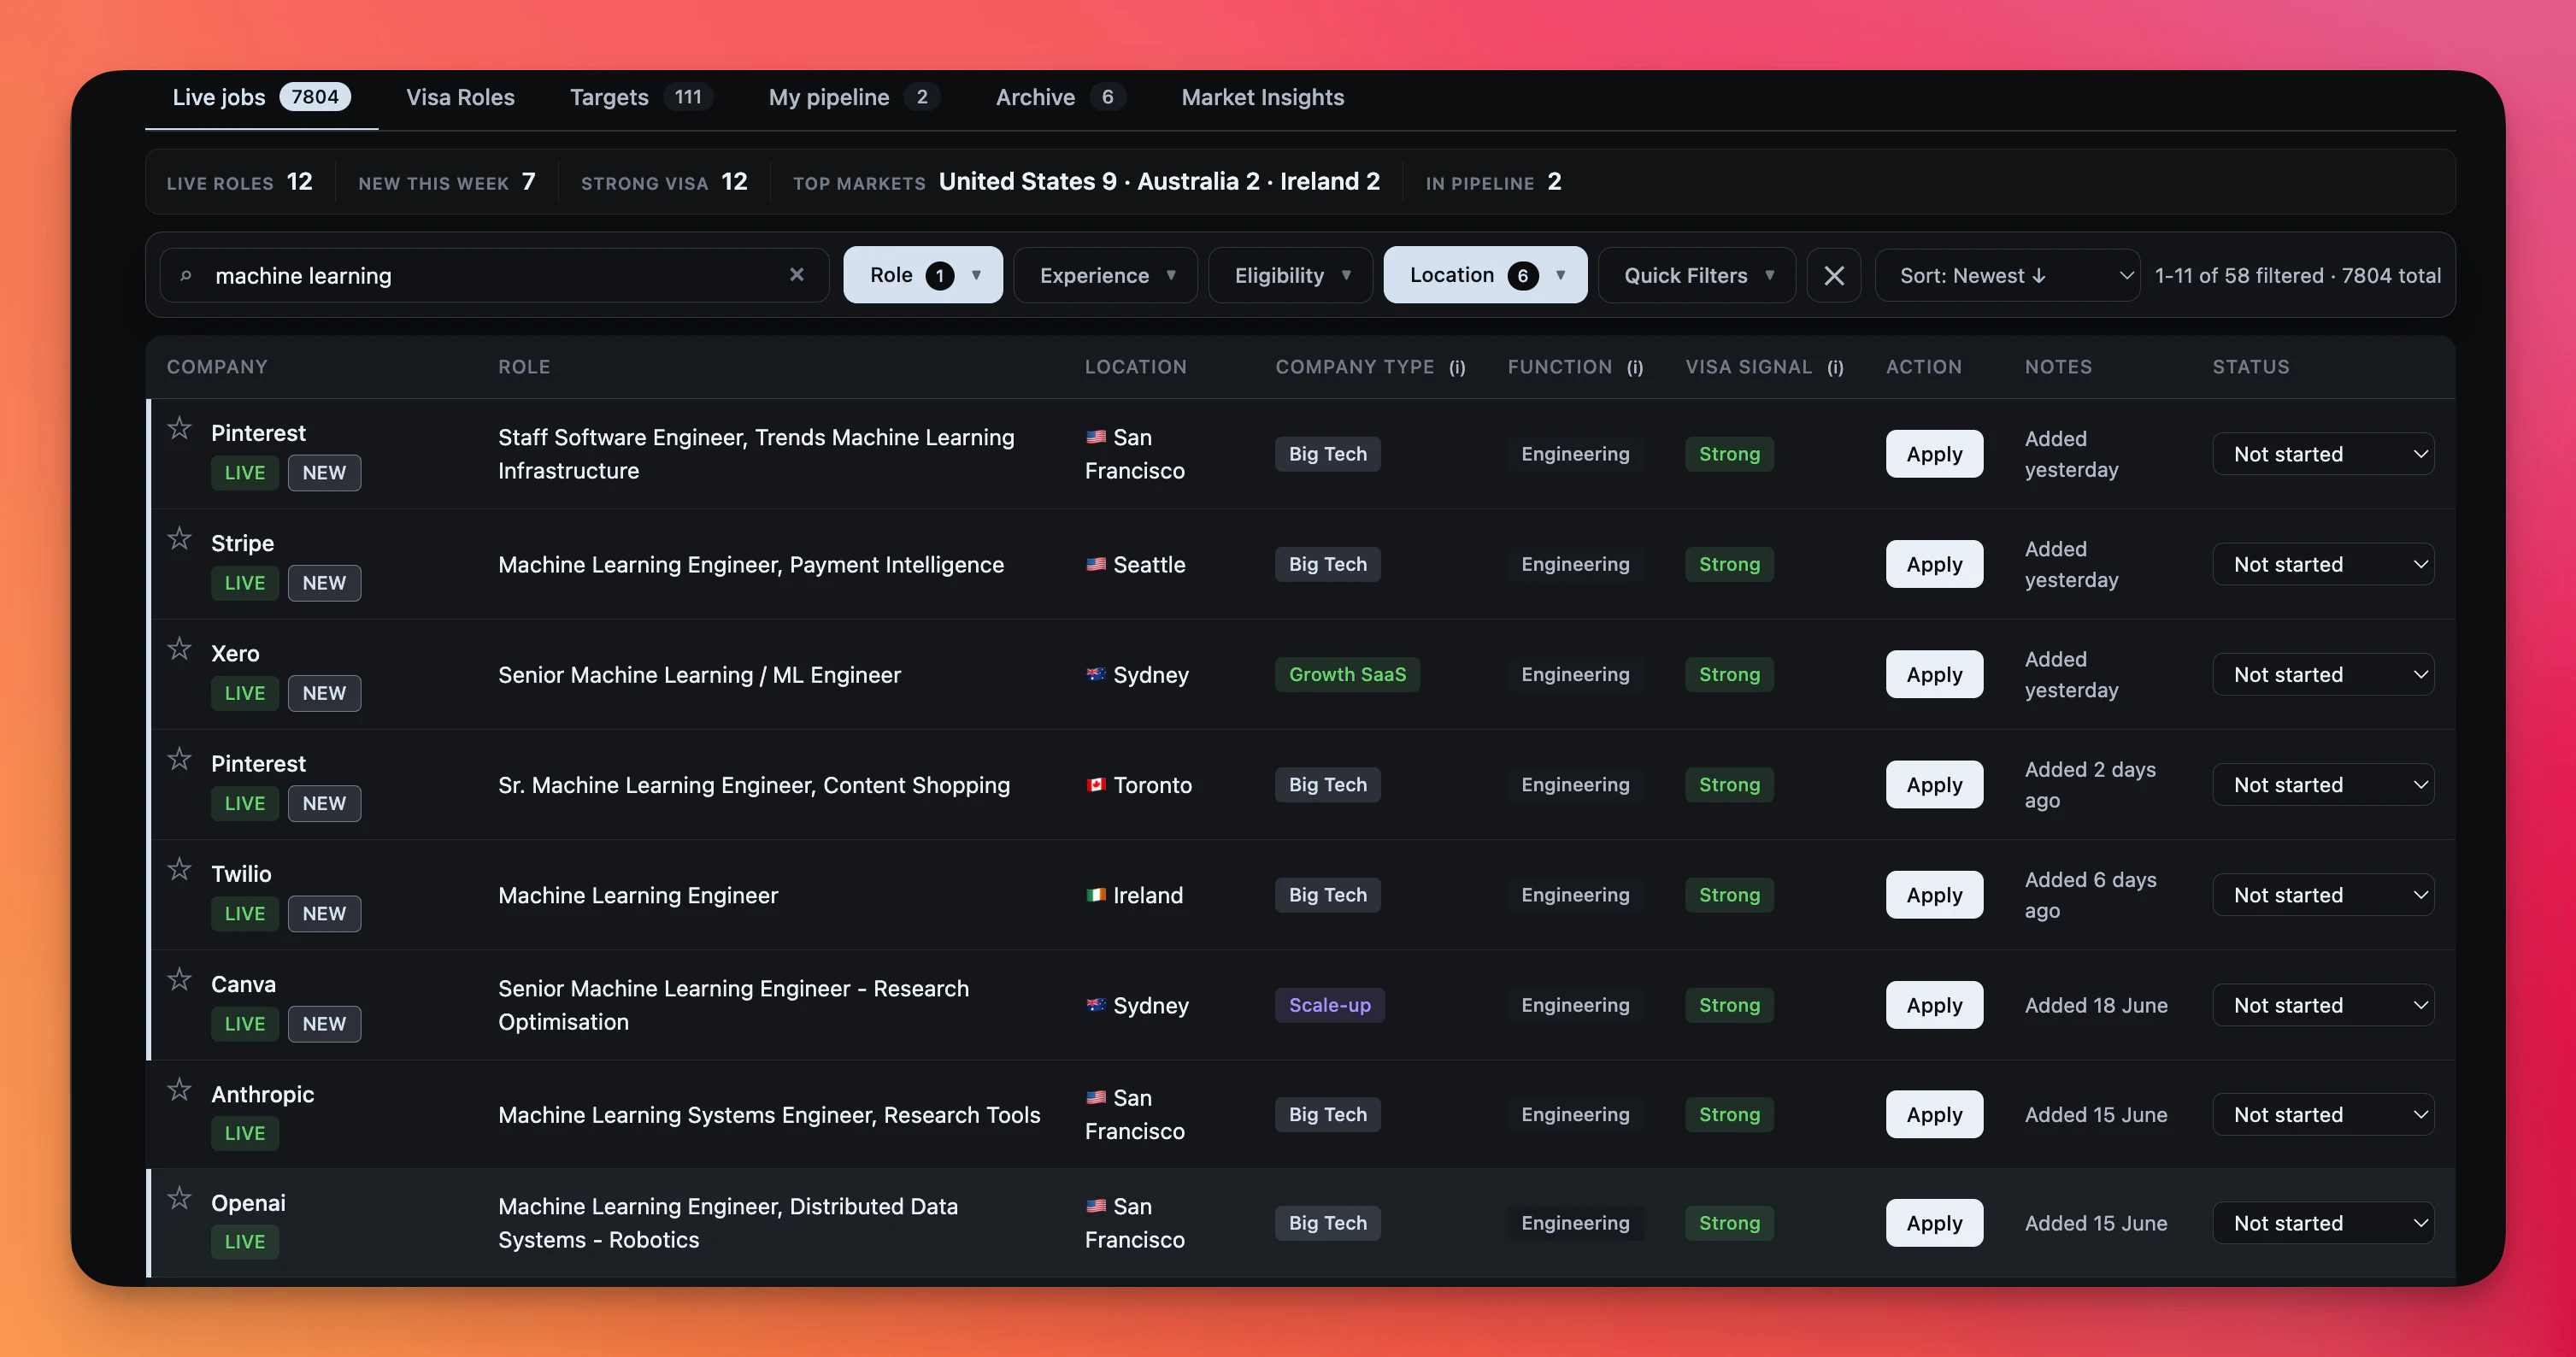Click the search magnifier icon

[x=186, y=275]
